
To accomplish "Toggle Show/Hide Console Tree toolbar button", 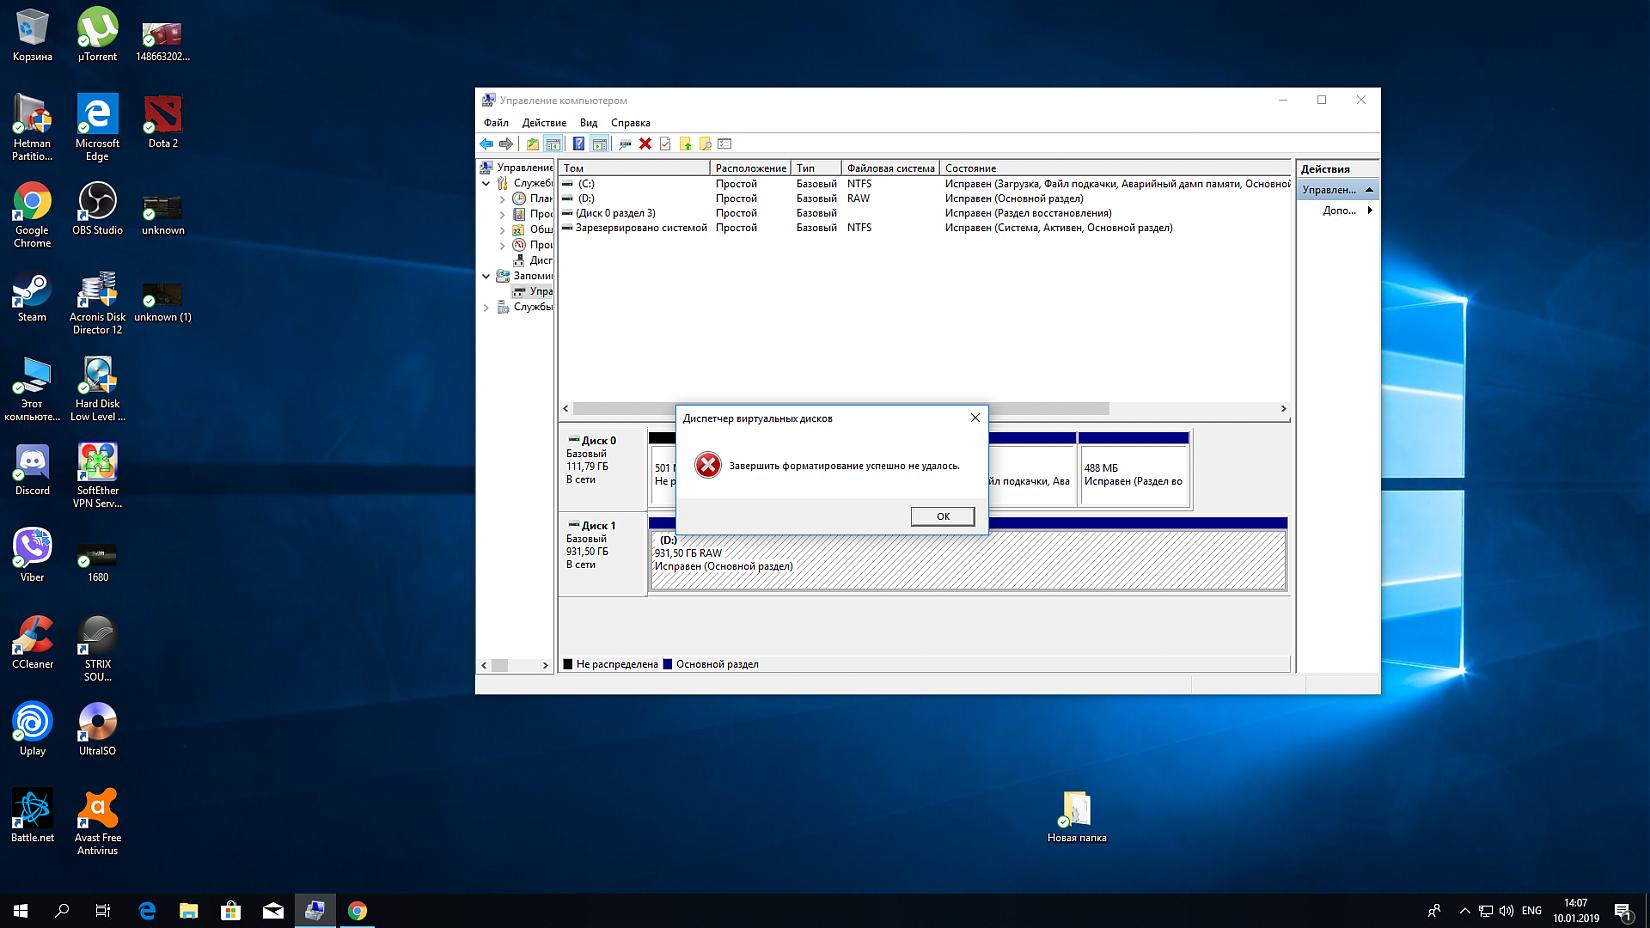I will coord(552,144).
